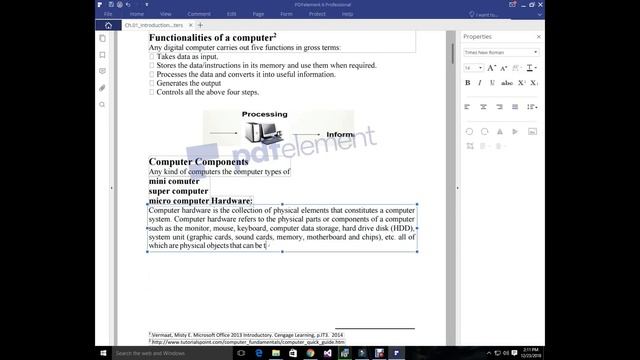Viewport: 640px width, 360px height.
Task: Open the Protect tab
Action: [x=317, y=14]
